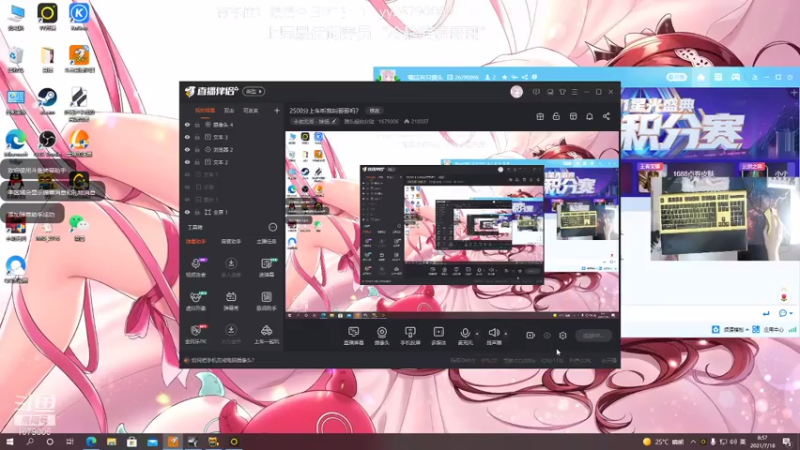Click the unlock icon in stream toolbar
The height and width of the screenshot is (450, 800).
point(556,116)
